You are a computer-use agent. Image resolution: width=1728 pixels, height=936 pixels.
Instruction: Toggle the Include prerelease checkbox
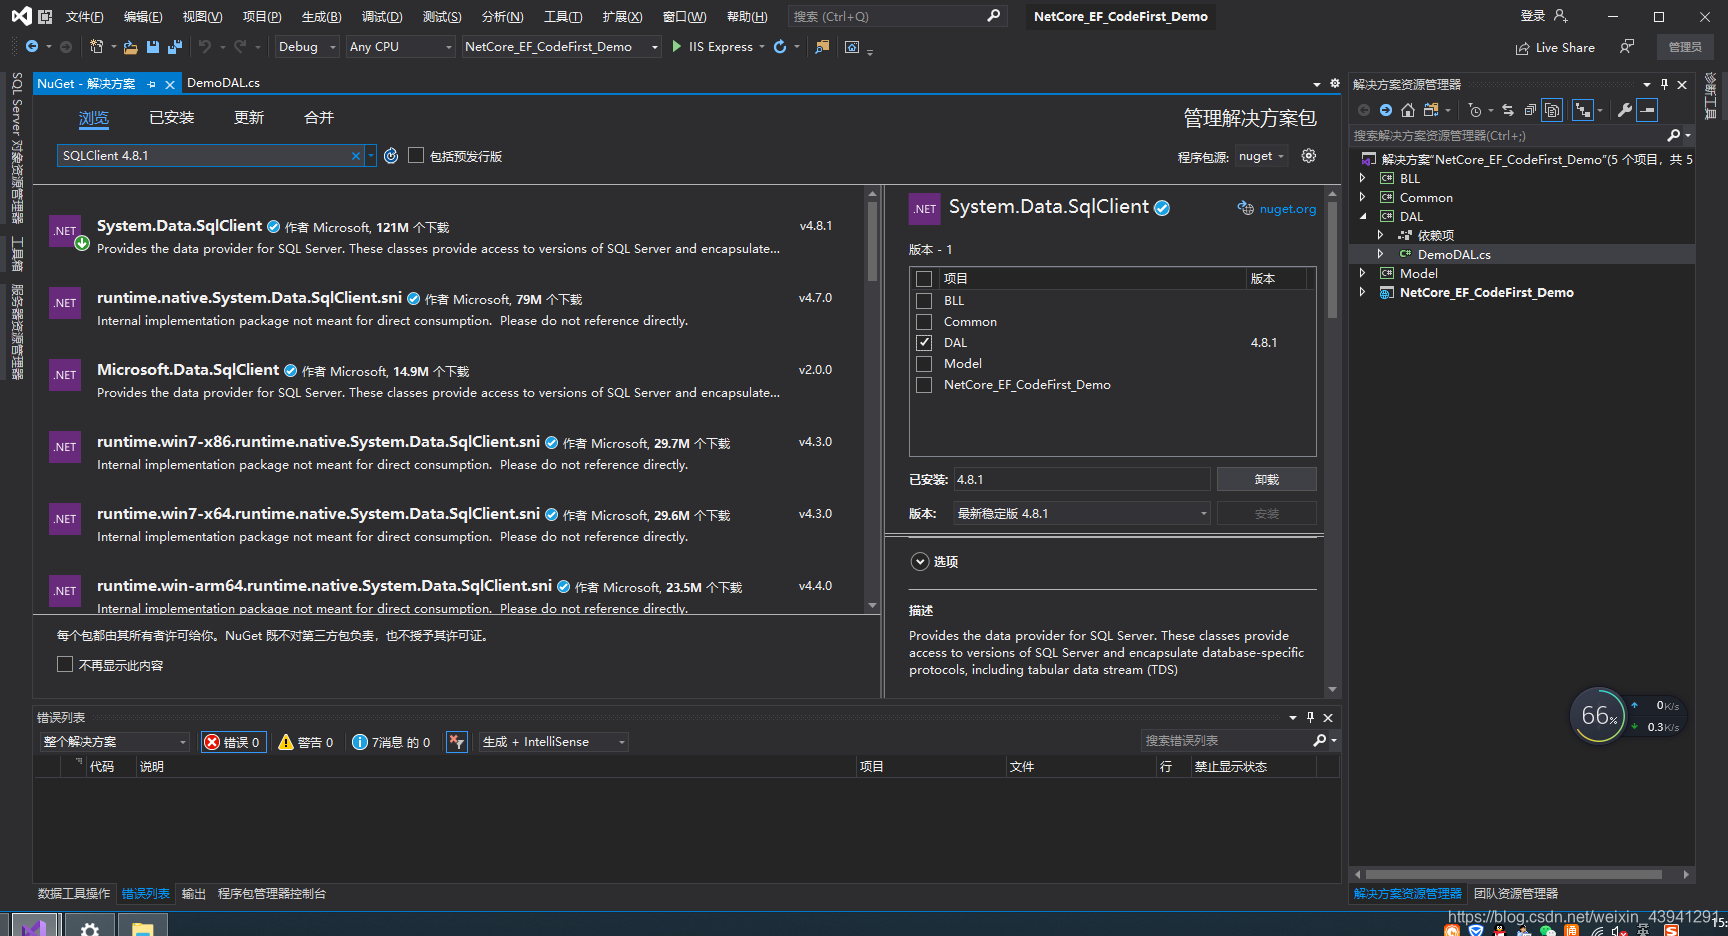(416, 155)
